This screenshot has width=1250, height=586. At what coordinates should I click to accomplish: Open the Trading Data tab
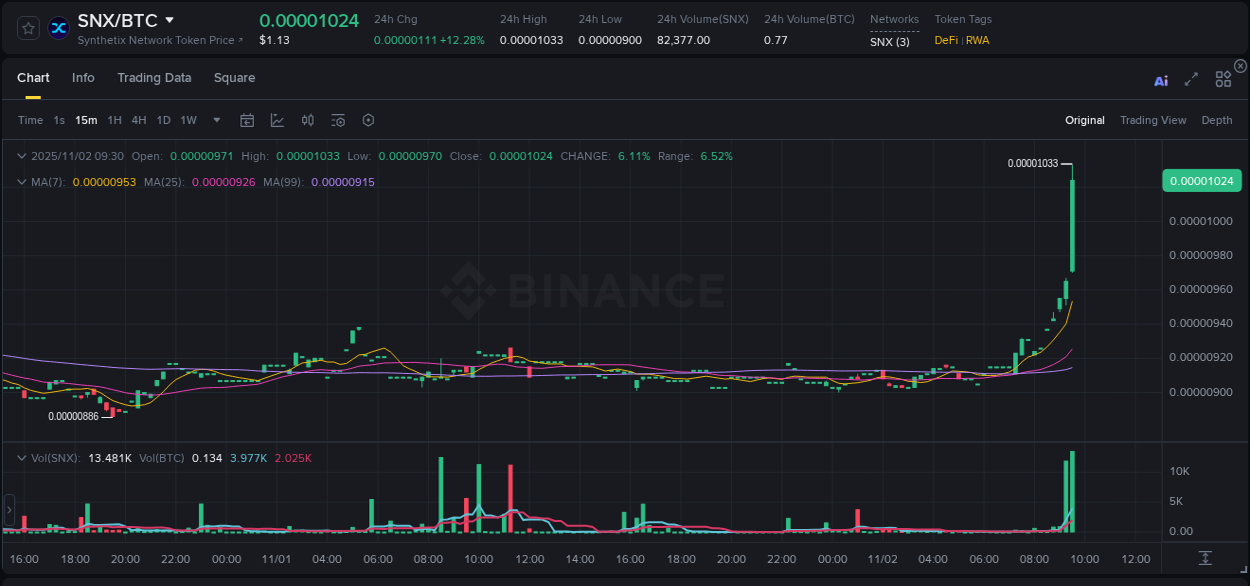[x=154, y=77]
